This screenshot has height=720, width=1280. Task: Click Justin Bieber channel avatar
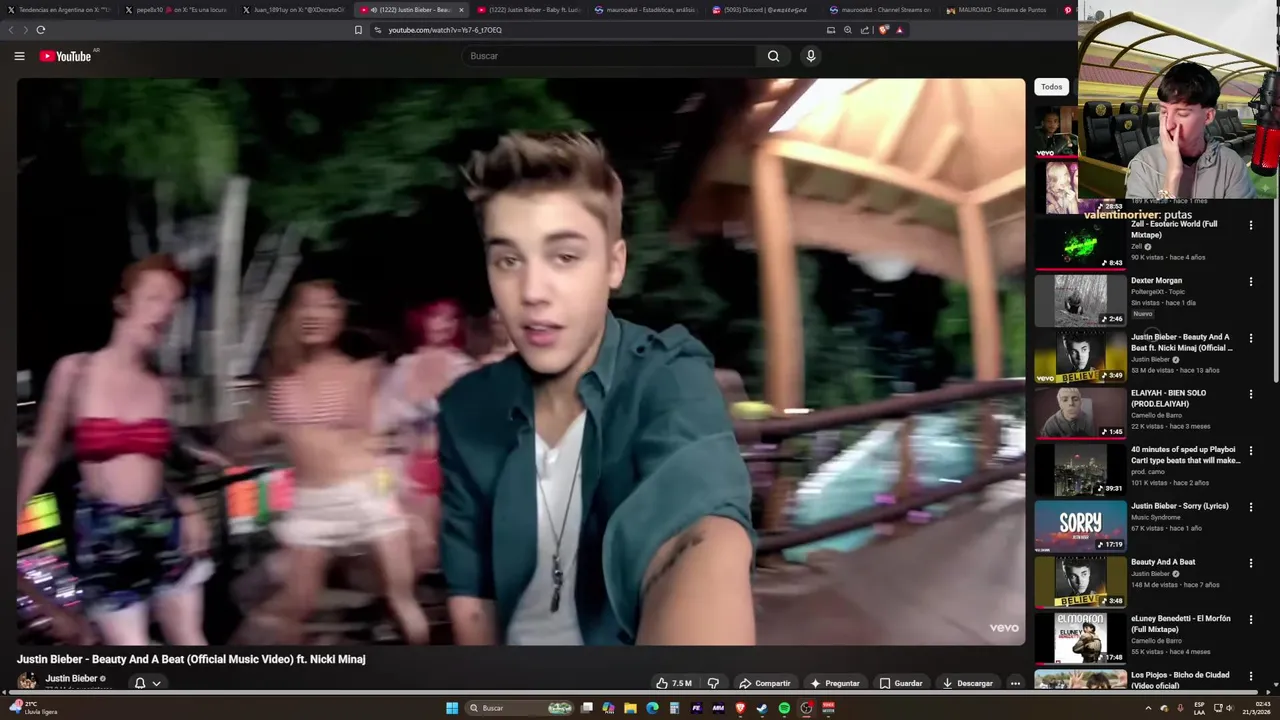27,681
